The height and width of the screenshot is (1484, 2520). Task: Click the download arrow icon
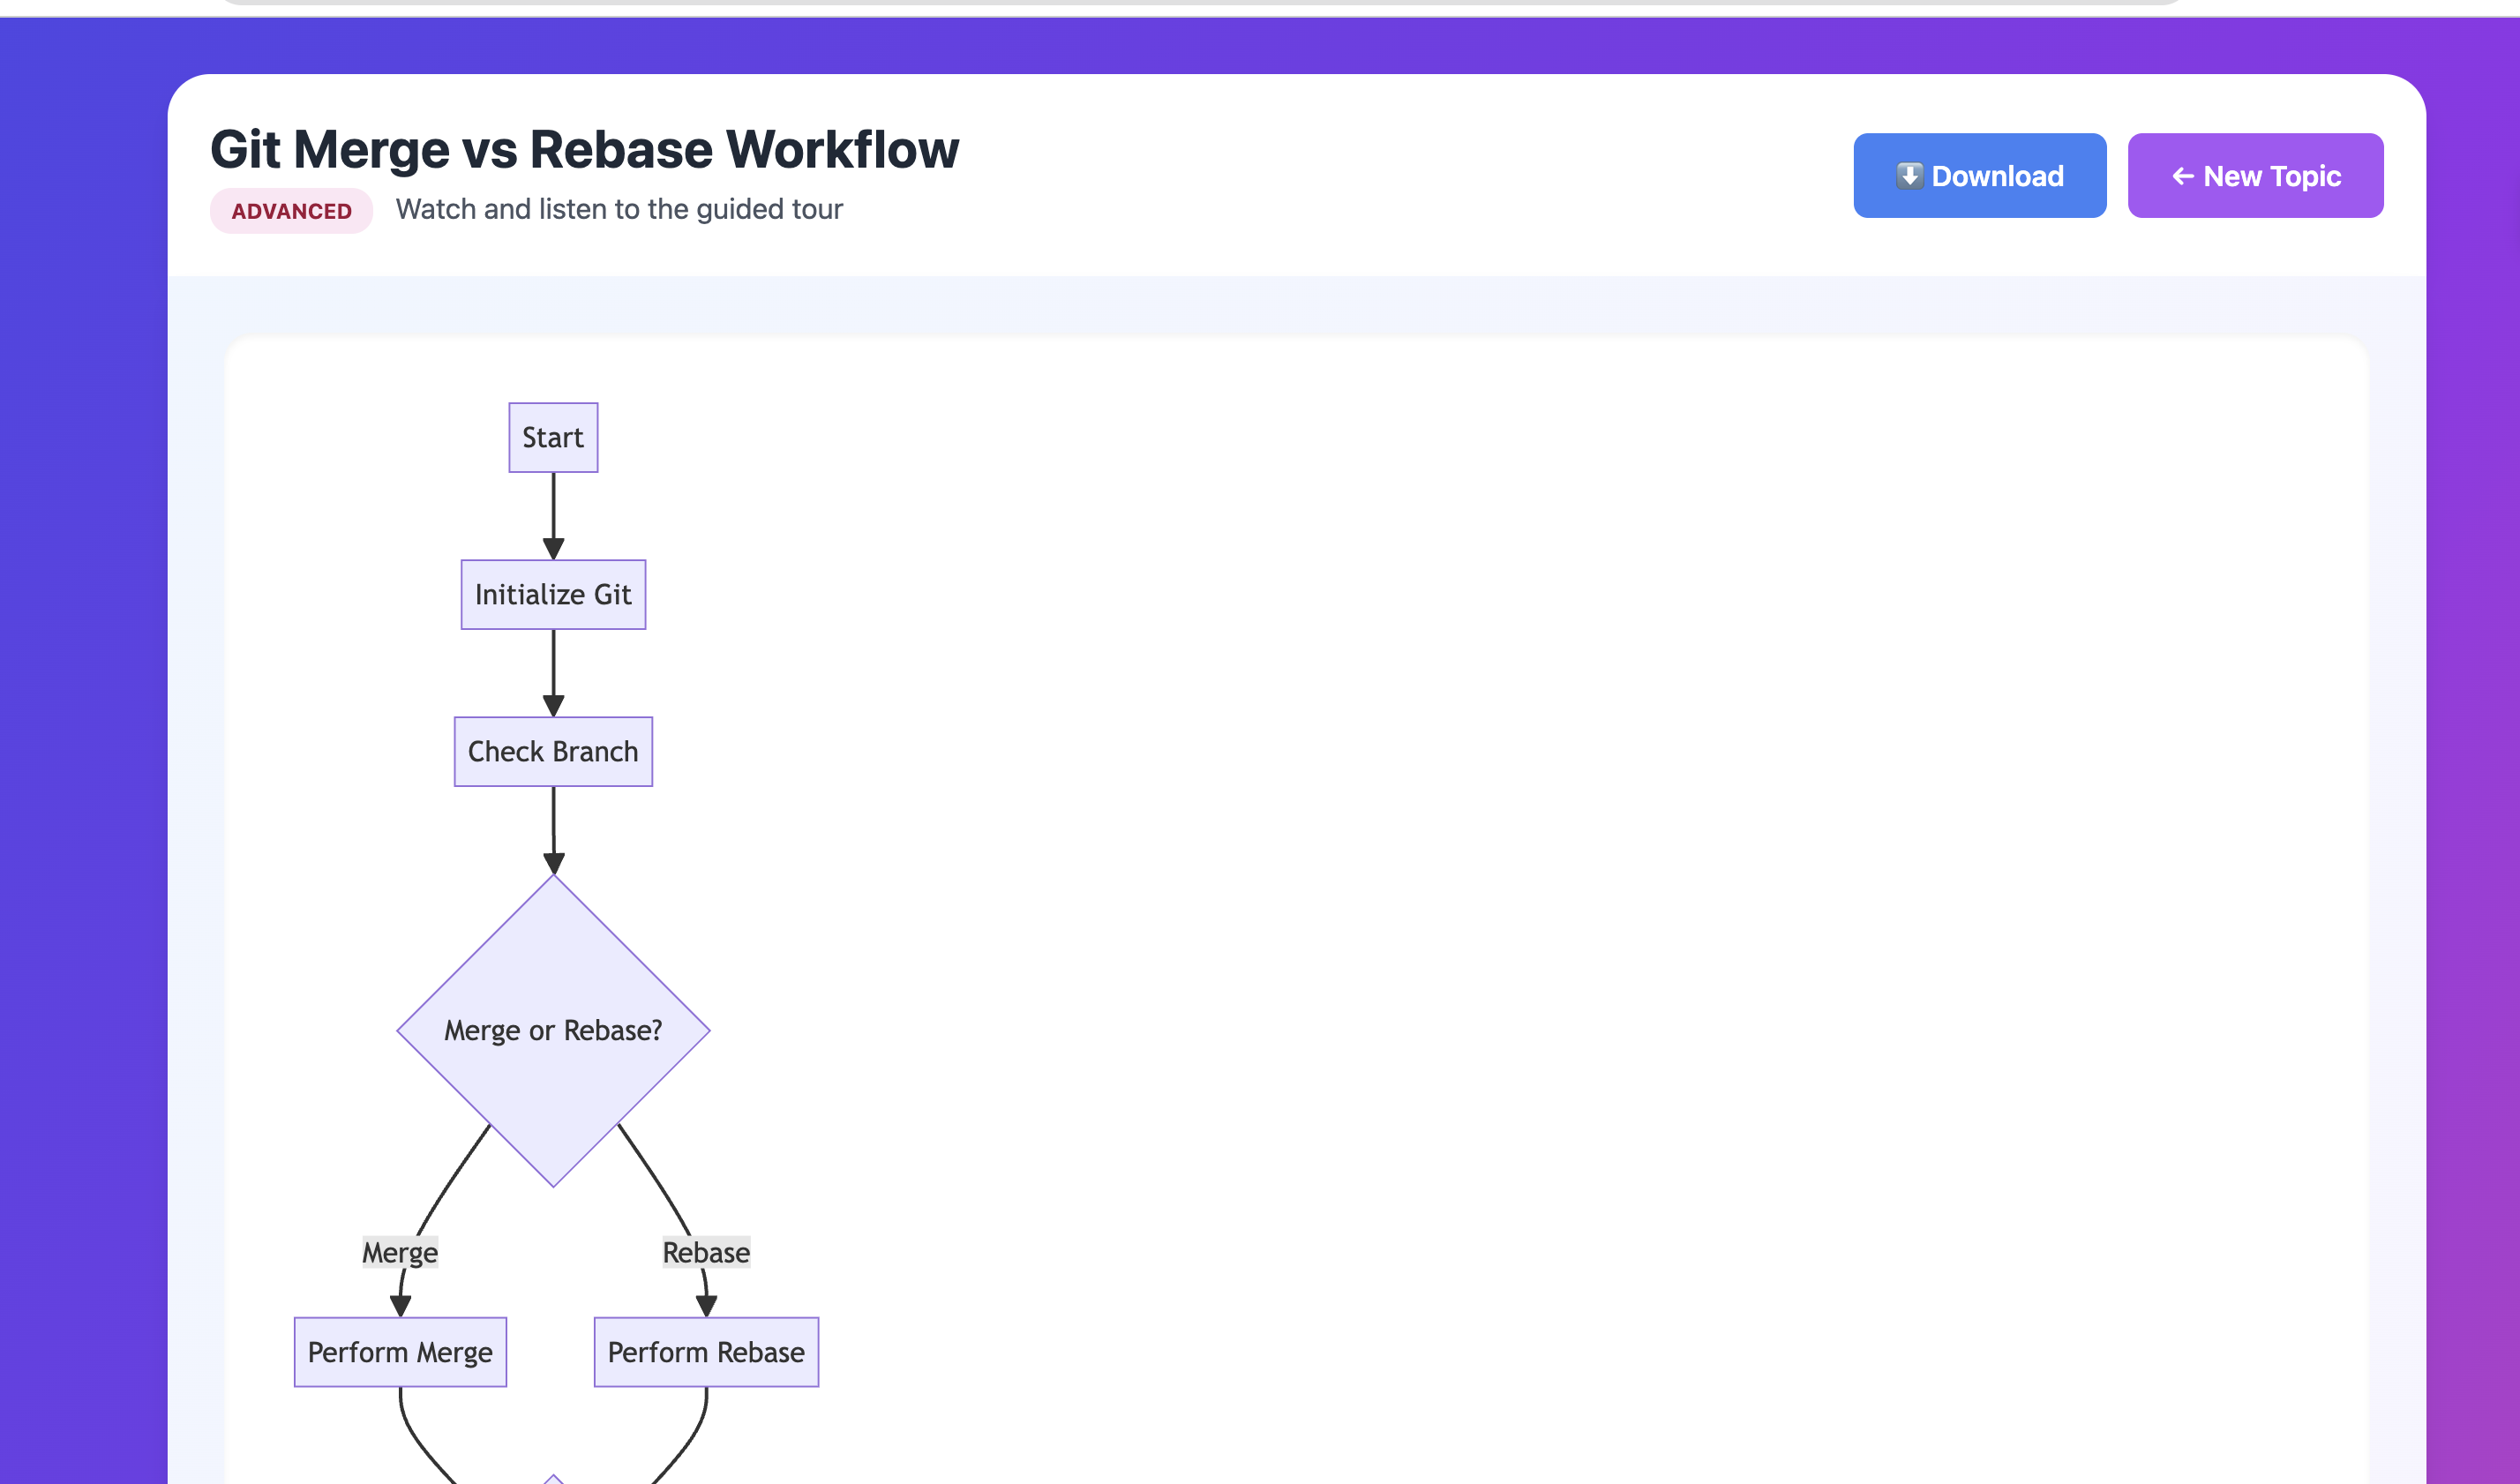point(1909,176)
